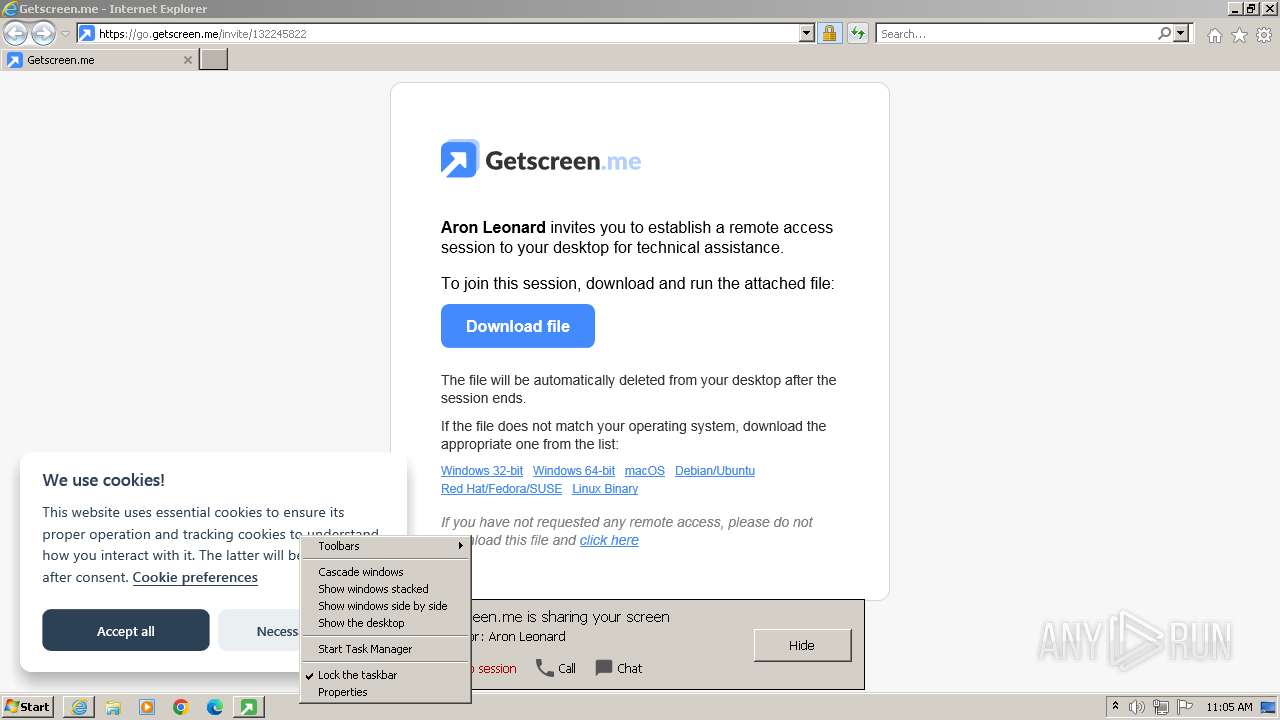This screenshot has width=1280, height=720.
Task: Open Internet Explorer from the taskbar
Action: [x=79, y=707]
